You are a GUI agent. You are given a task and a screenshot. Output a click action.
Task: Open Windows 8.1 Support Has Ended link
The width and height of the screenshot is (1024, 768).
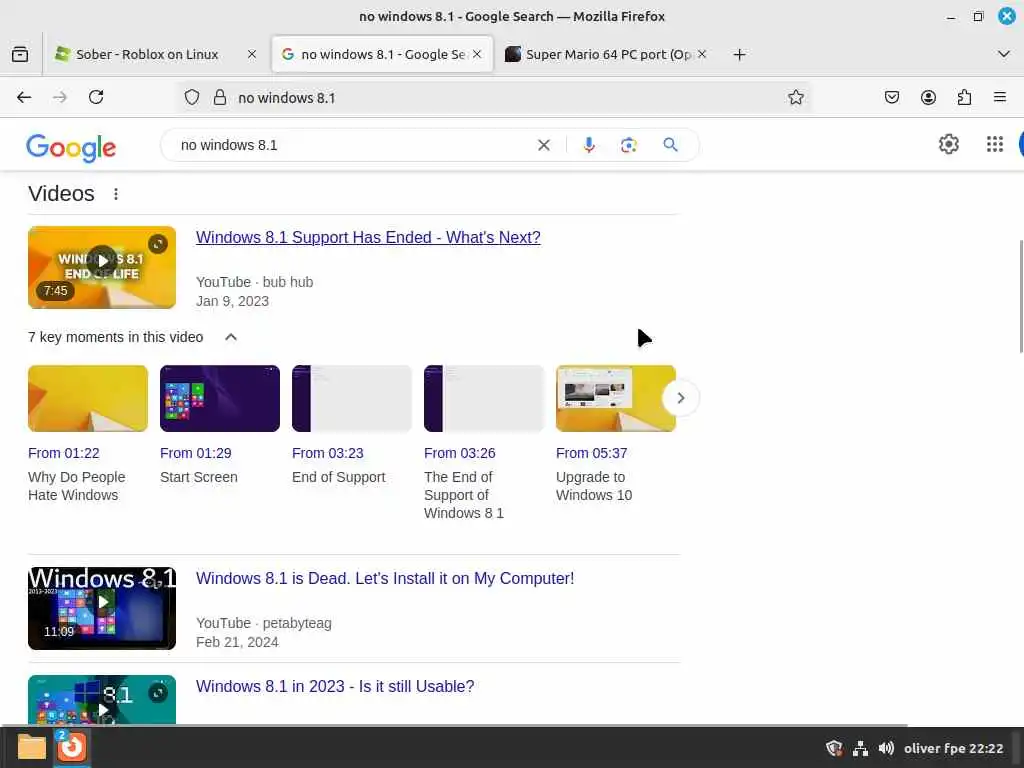click(368, 238)
